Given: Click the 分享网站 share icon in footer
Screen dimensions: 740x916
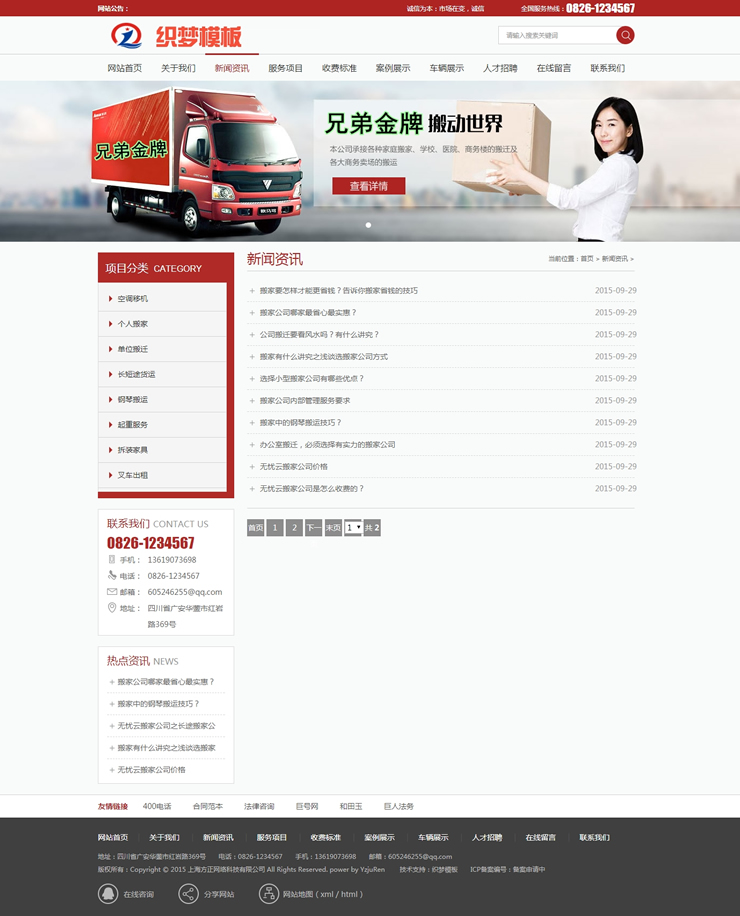Looking at the screenshot, I should (x=188, y=894).
